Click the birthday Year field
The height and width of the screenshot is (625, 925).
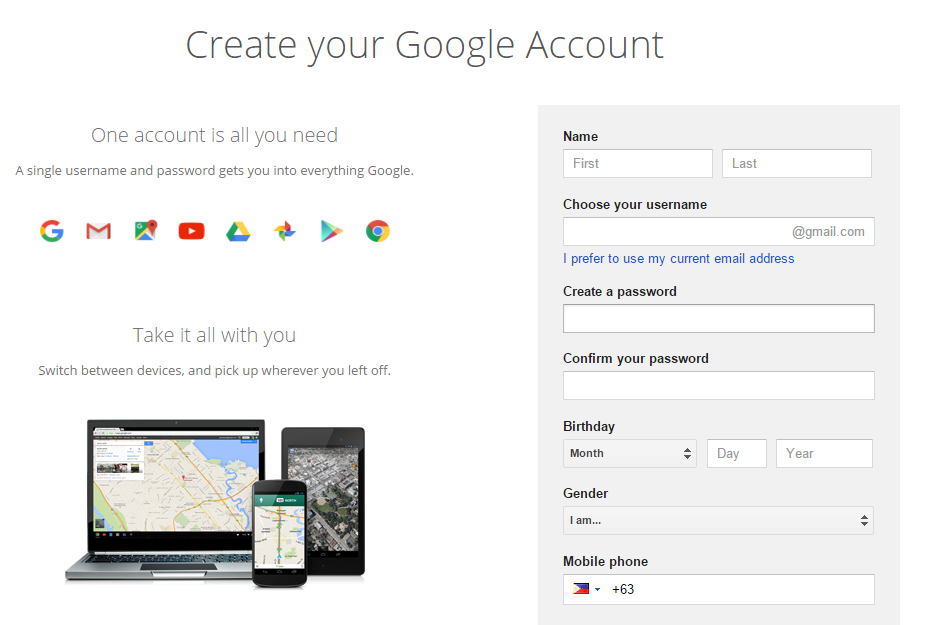coord(824,453)
